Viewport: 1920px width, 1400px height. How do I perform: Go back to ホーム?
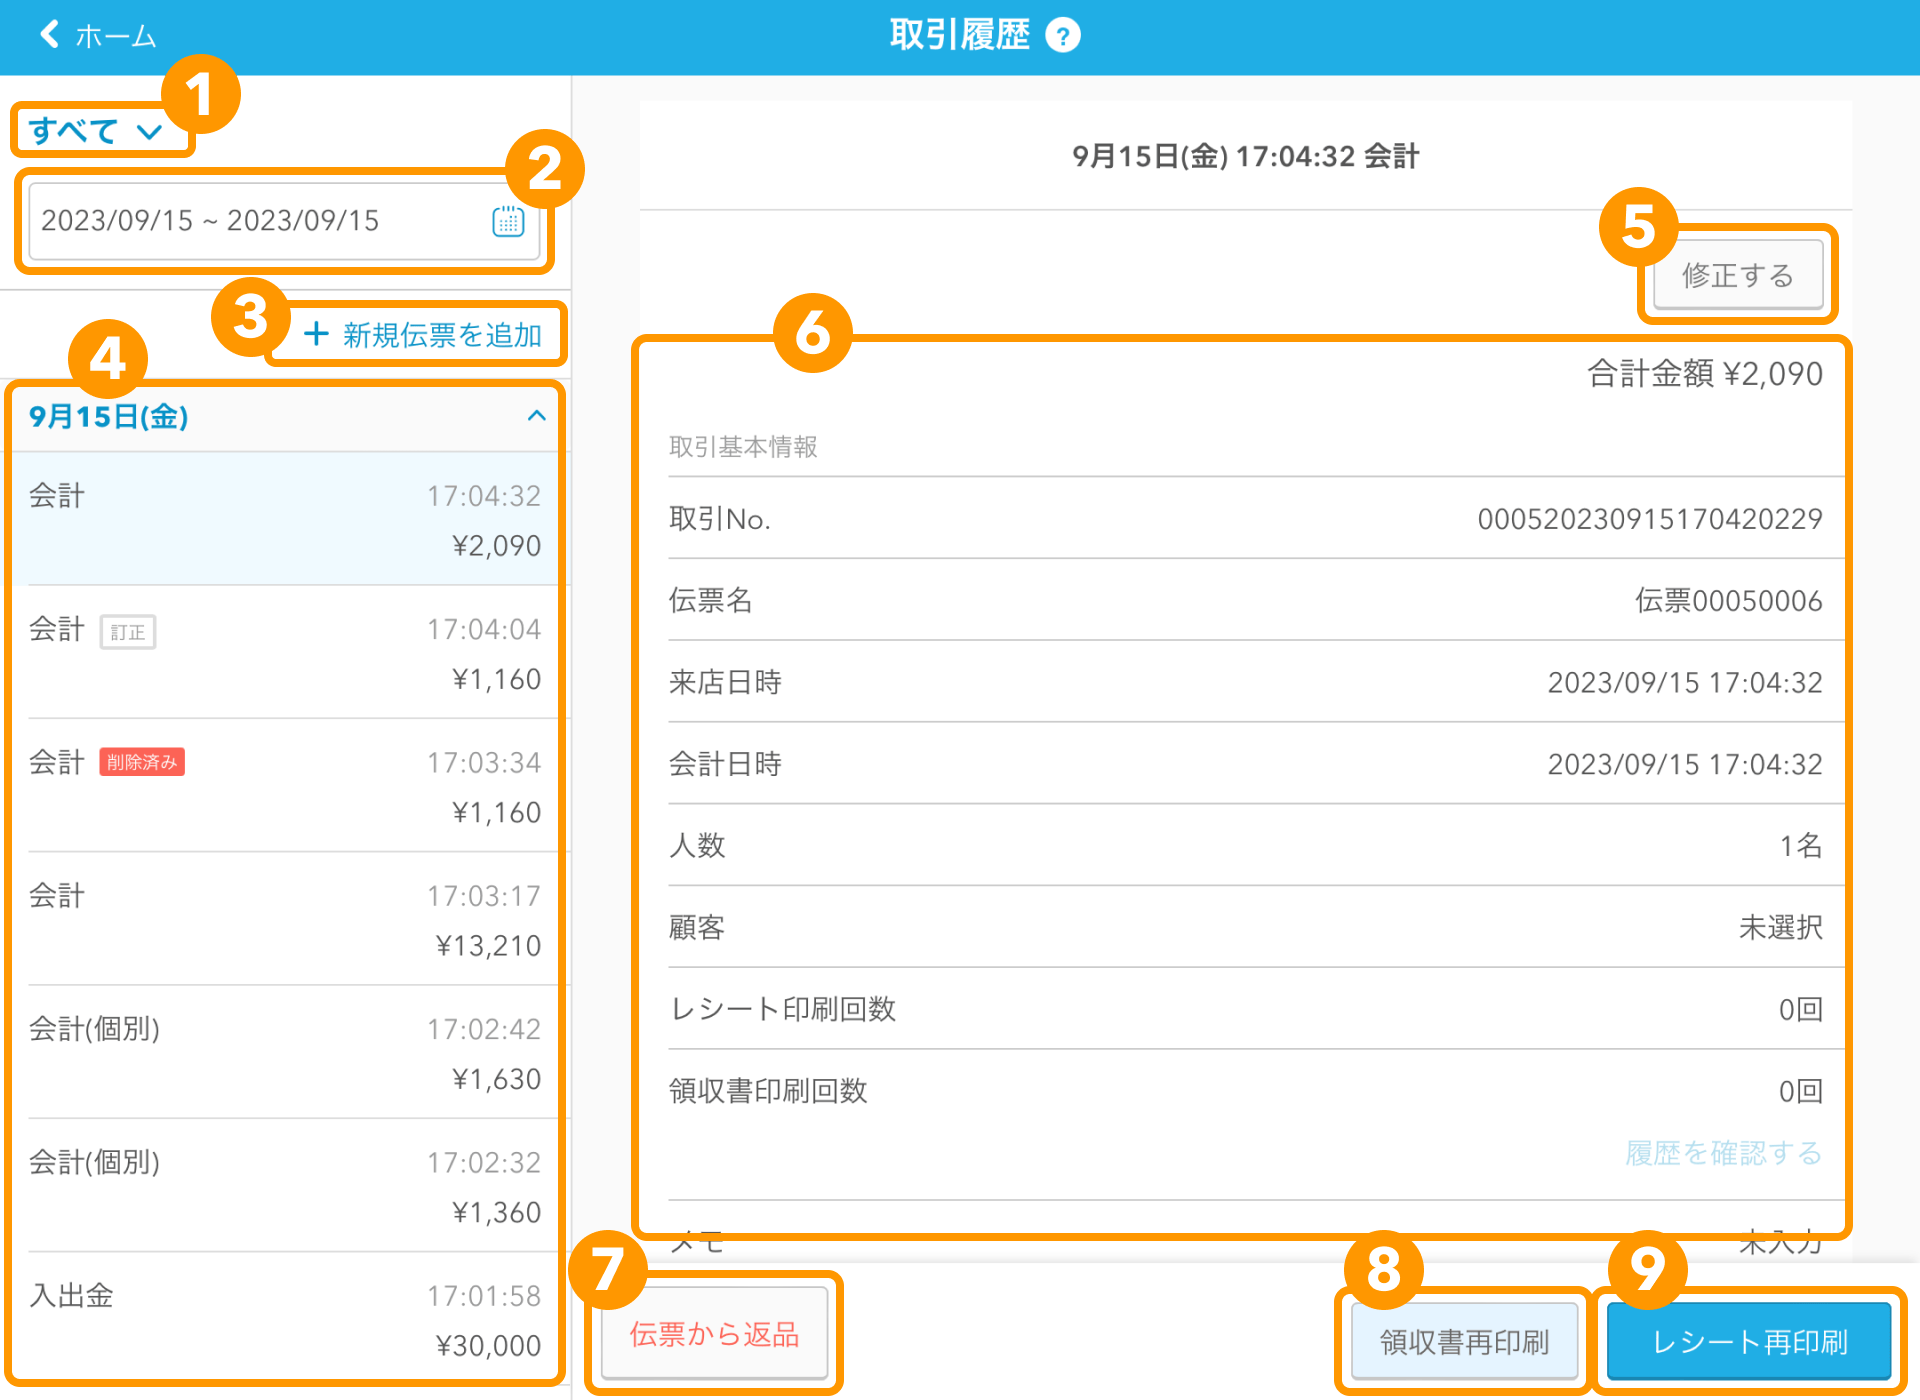[115, 37]
